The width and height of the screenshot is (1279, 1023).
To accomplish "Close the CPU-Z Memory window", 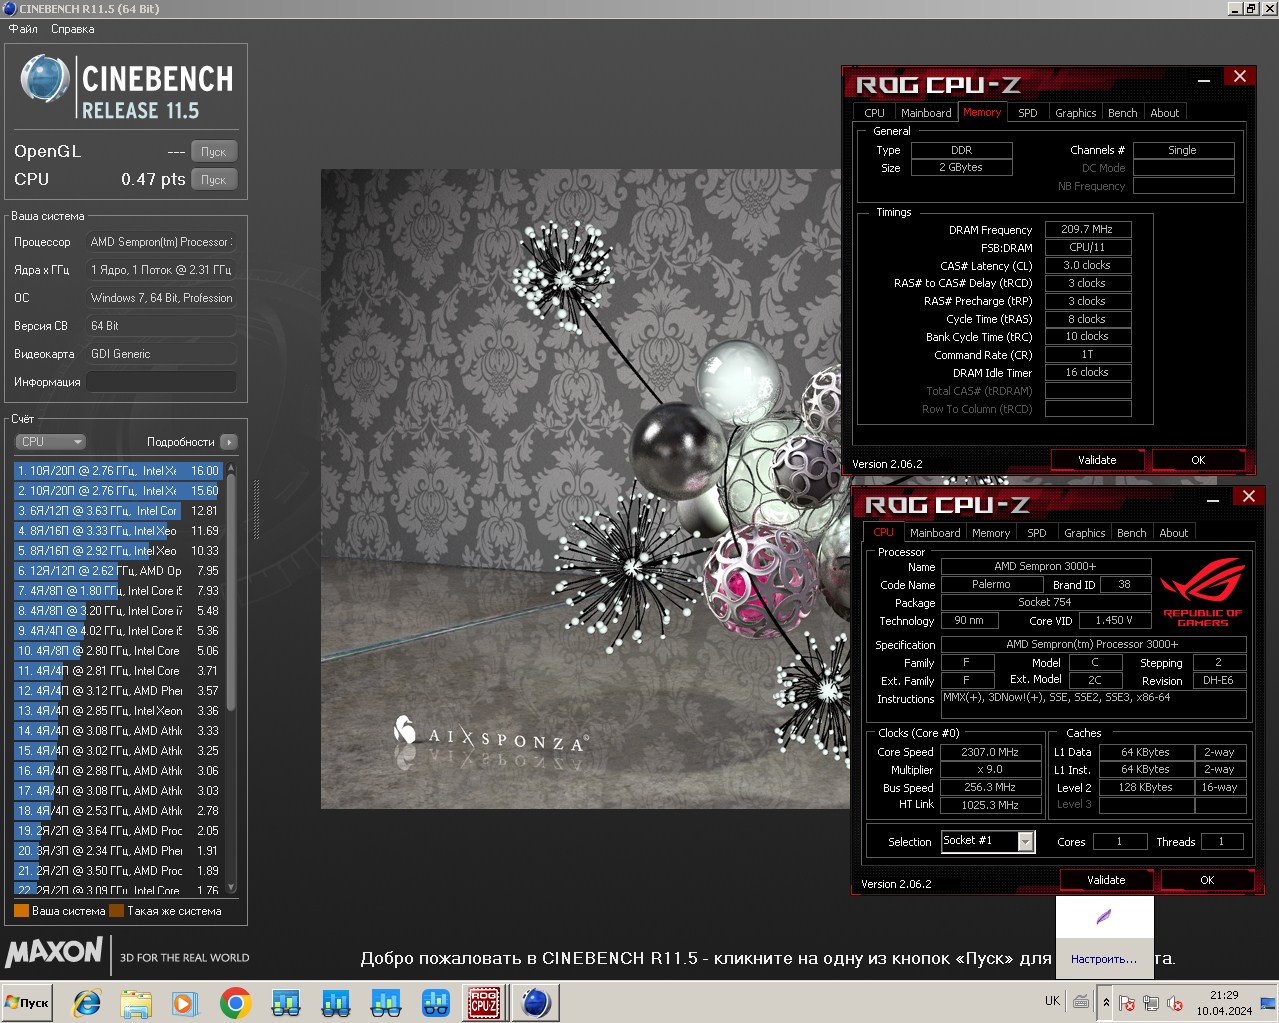I will click(x=1239, y=77).
